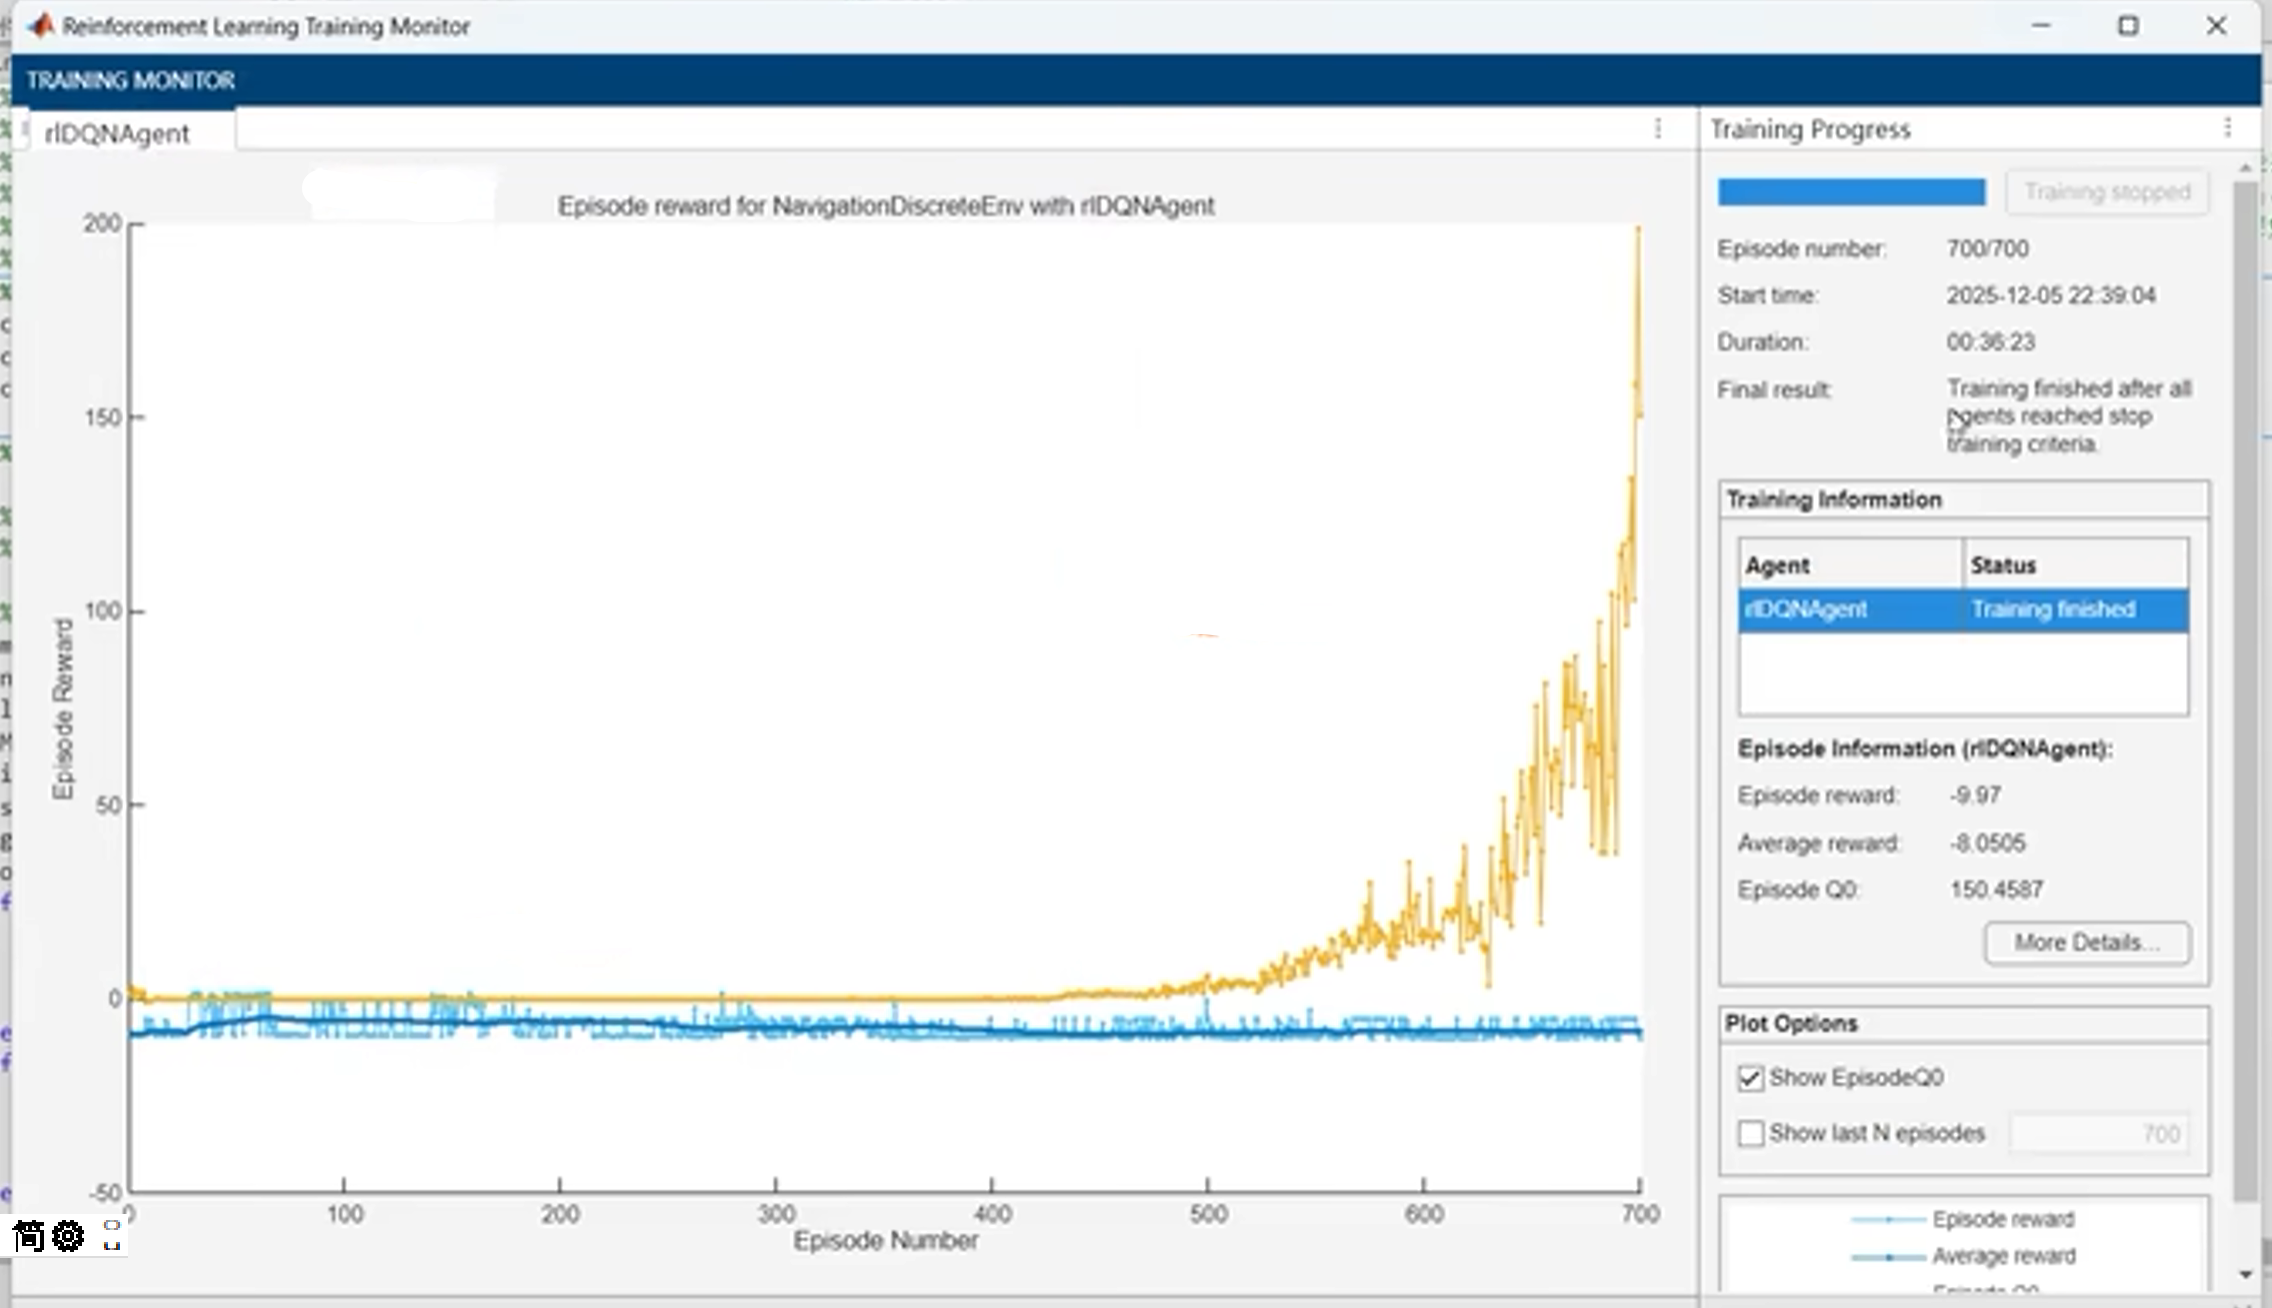The image size is (2272, 1308).
Task: Open the IME settings gear icon
Action: (68, 1236)
